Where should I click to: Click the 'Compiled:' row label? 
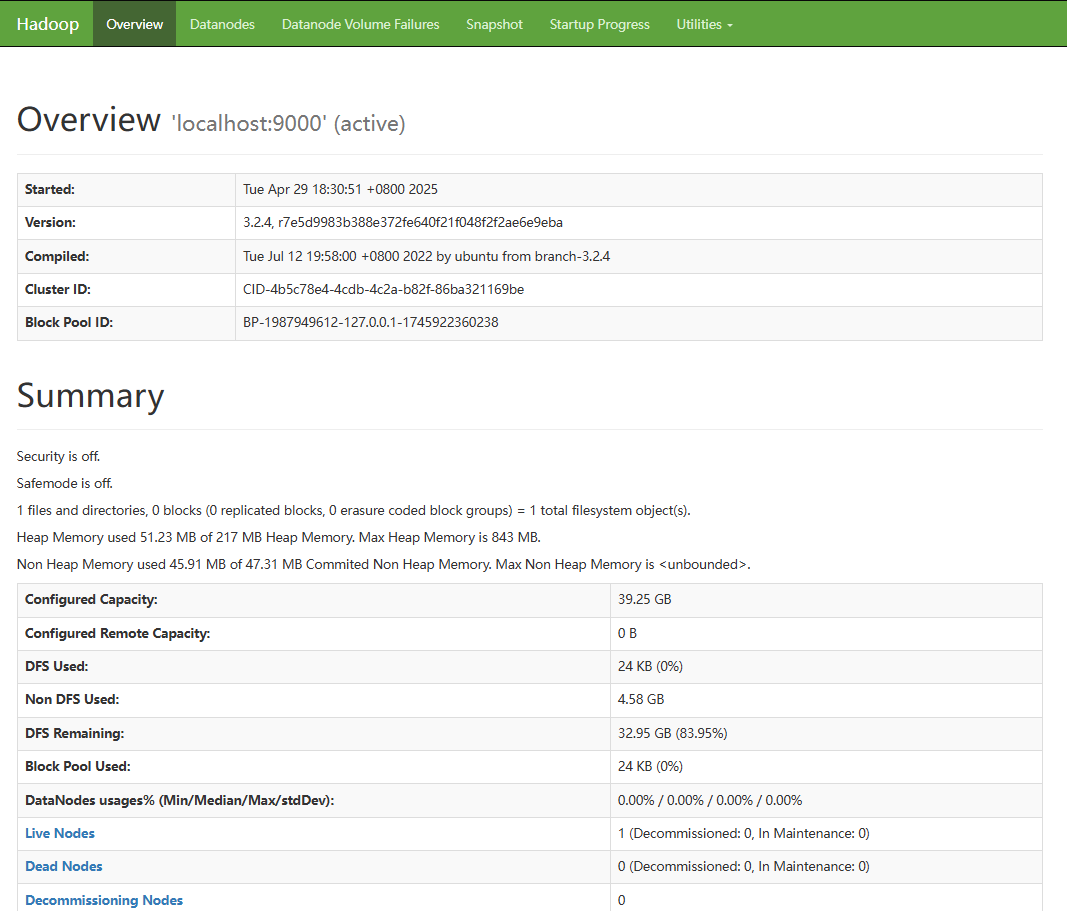(x=57, y=256)
